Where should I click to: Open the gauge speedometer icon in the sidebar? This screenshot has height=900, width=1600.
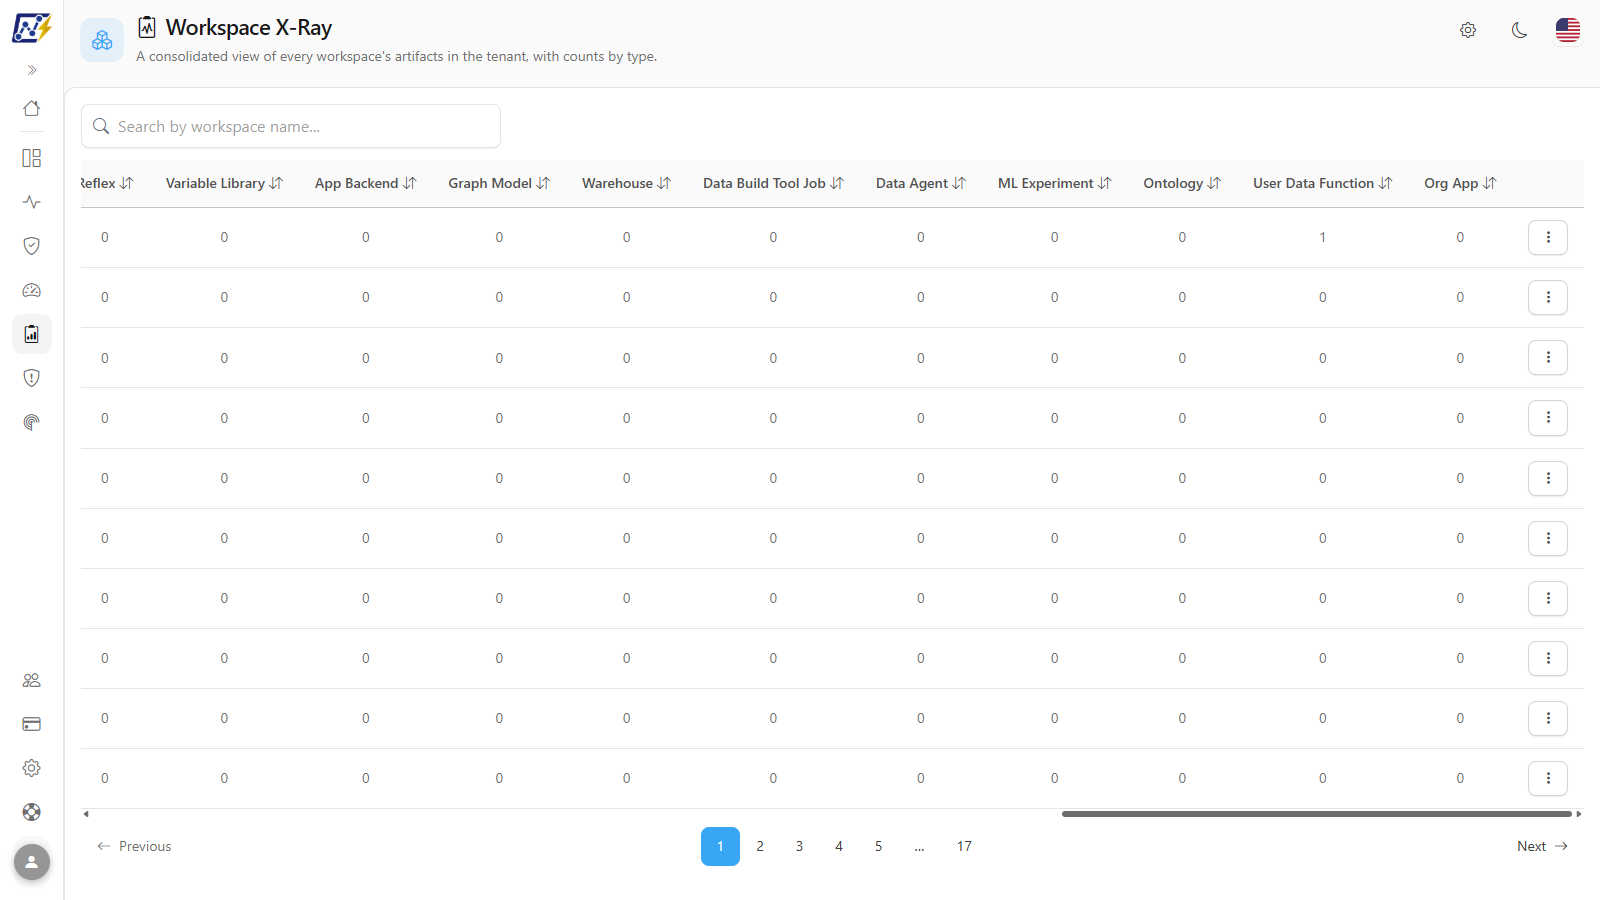32,290
